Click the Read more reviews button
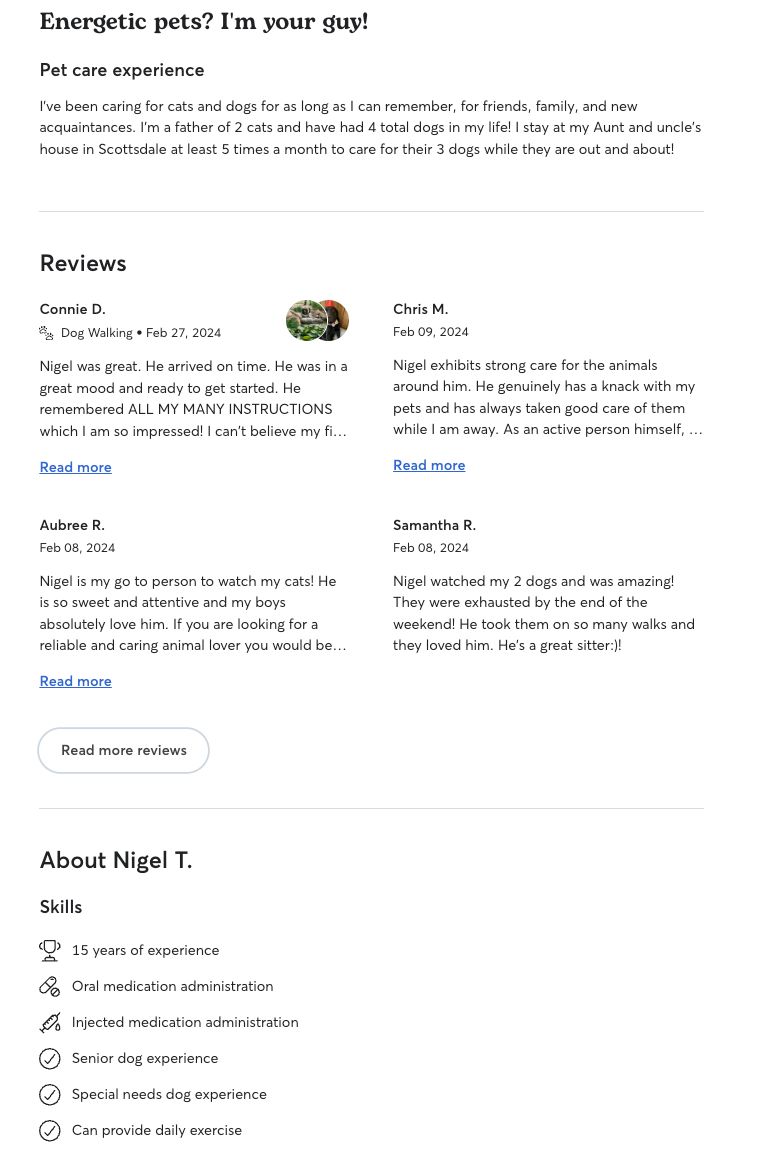The height and width of the screenshot is (1150, 771). (x=123, y=750)
